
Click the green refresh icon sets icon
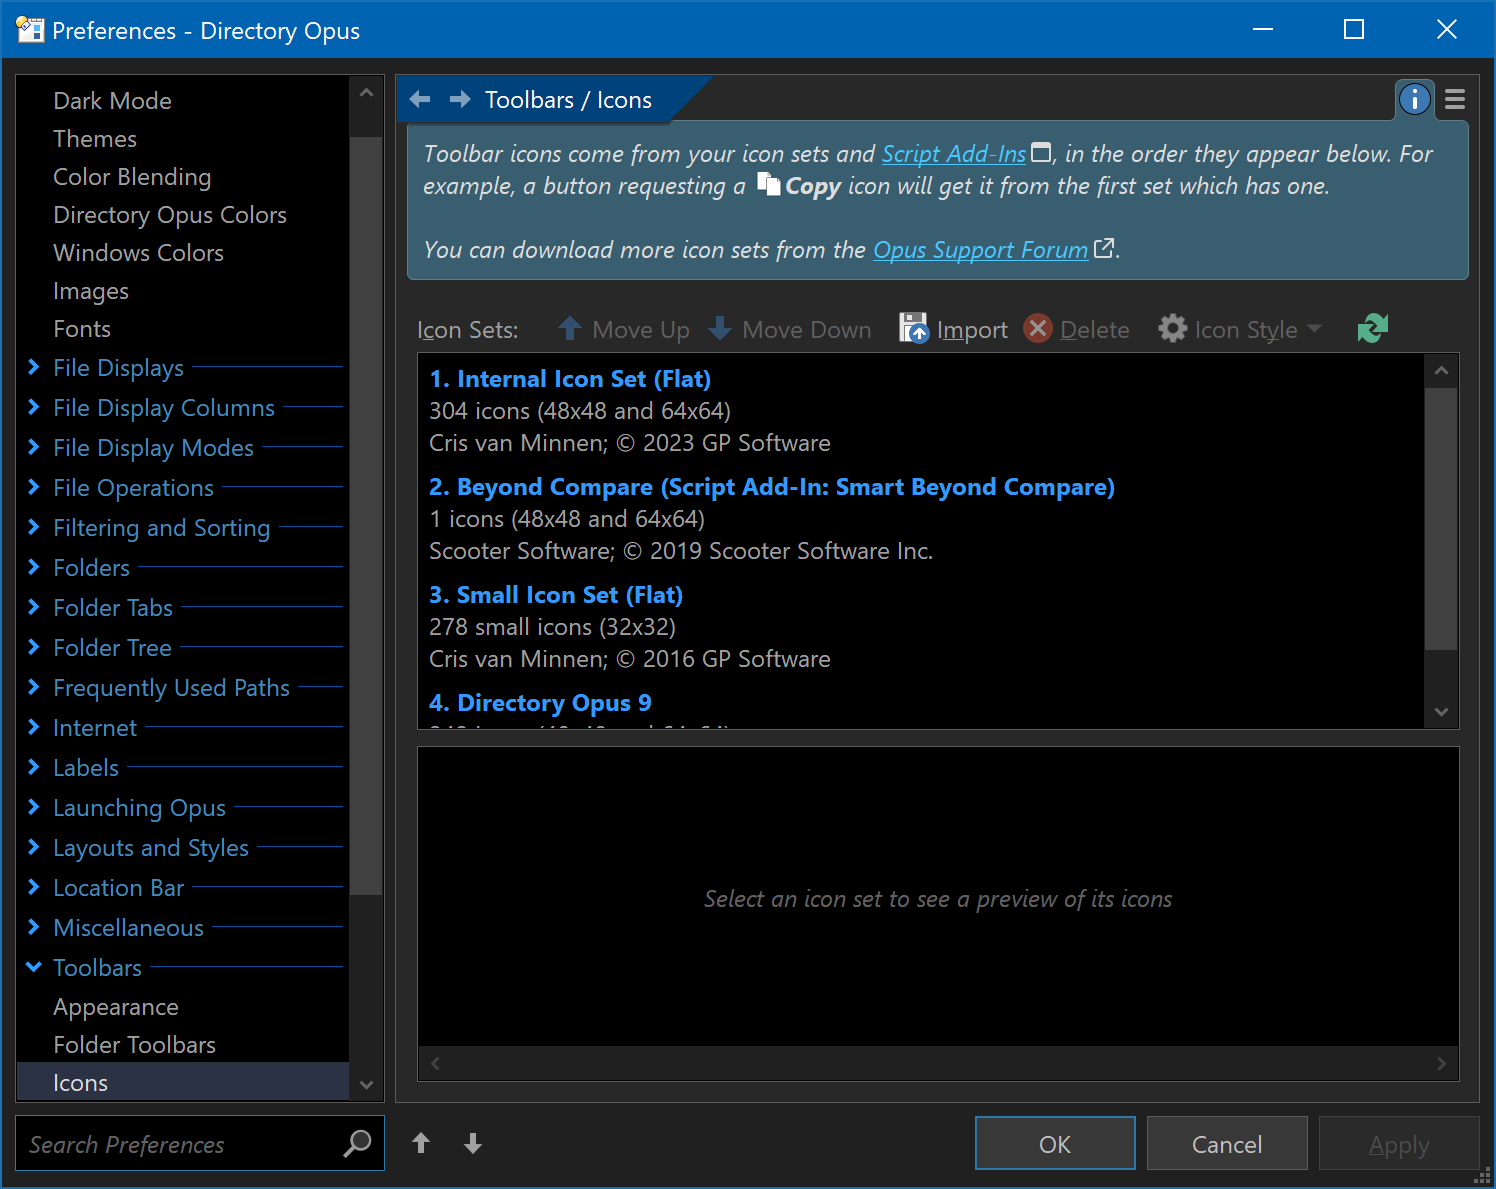1373,328
